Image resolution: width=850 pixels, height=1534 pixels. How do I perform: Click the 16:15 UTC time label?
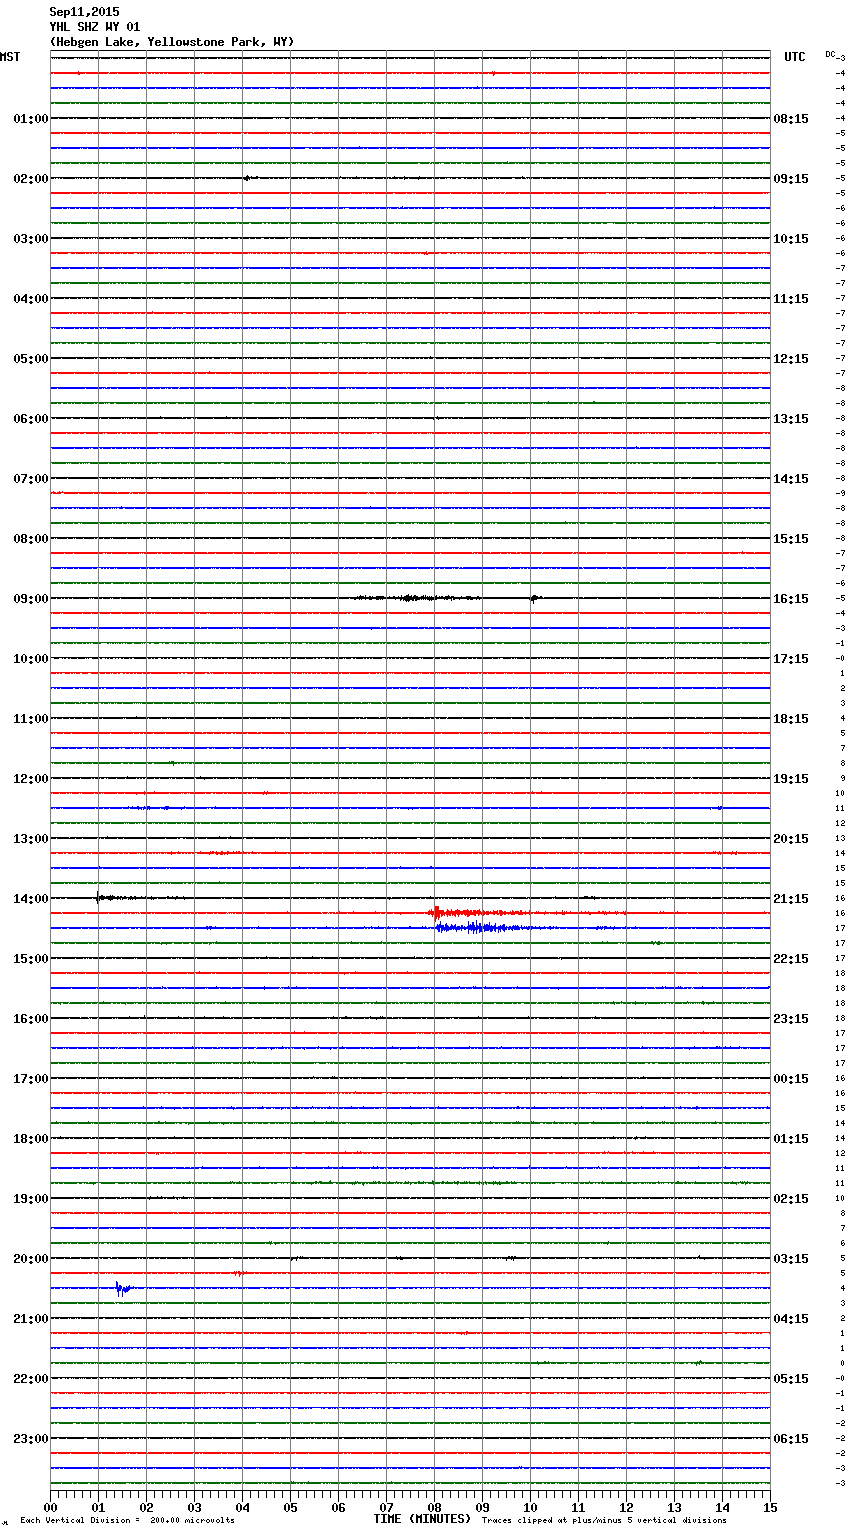(791, 599)
